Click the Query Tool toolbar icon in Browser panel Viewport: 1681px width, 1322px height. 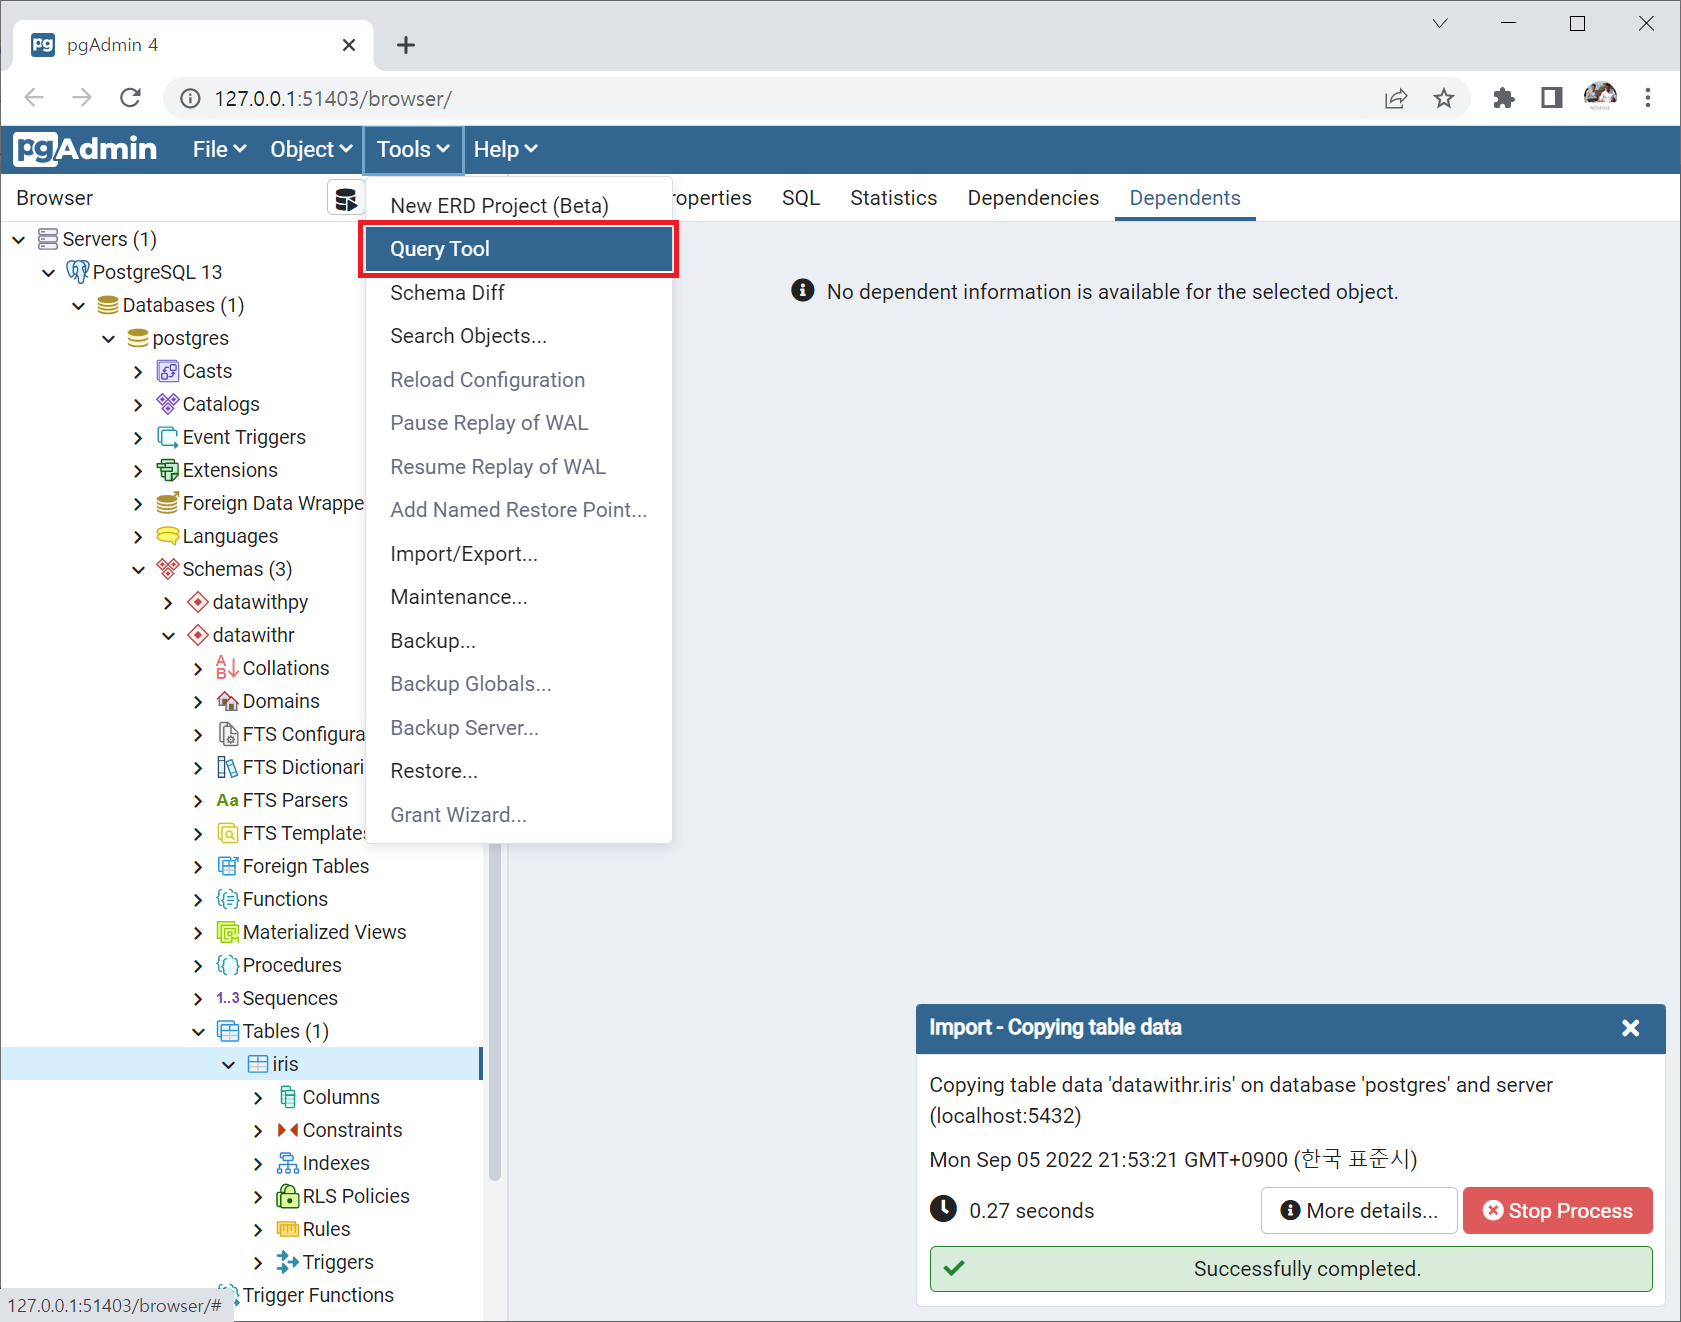346,199
